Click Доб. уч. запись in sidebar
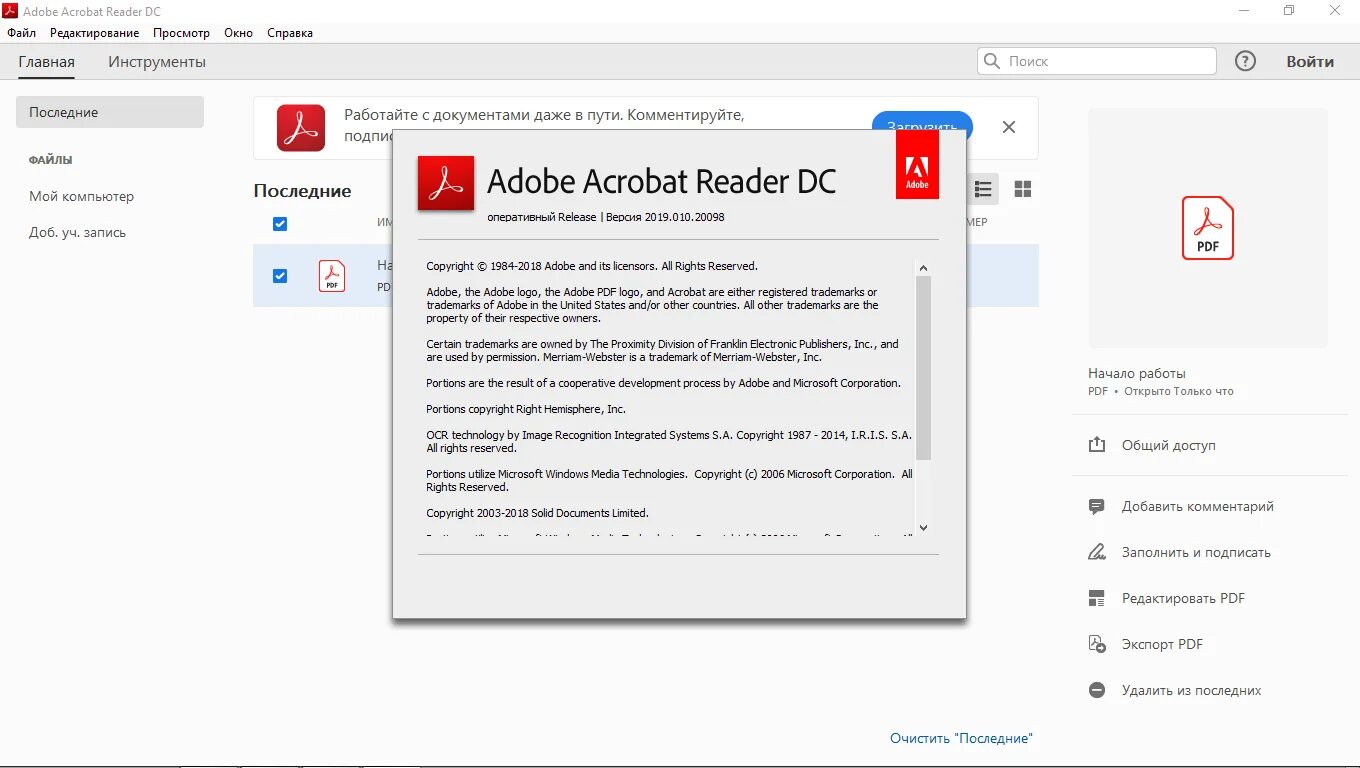 [x=77, y=232]
